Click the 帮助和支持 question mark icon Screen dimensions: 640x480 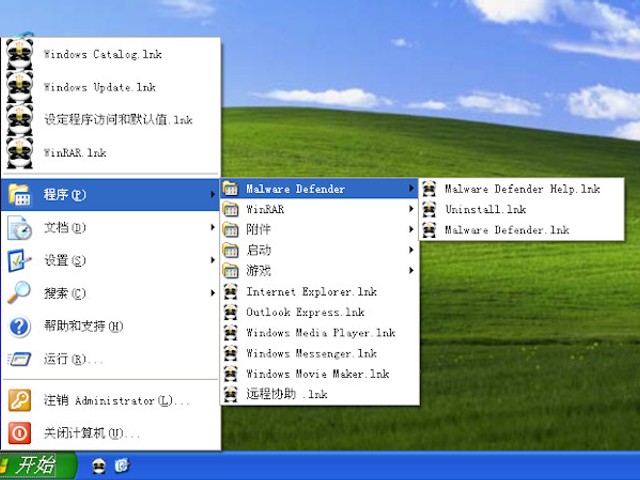click(19, 326)
